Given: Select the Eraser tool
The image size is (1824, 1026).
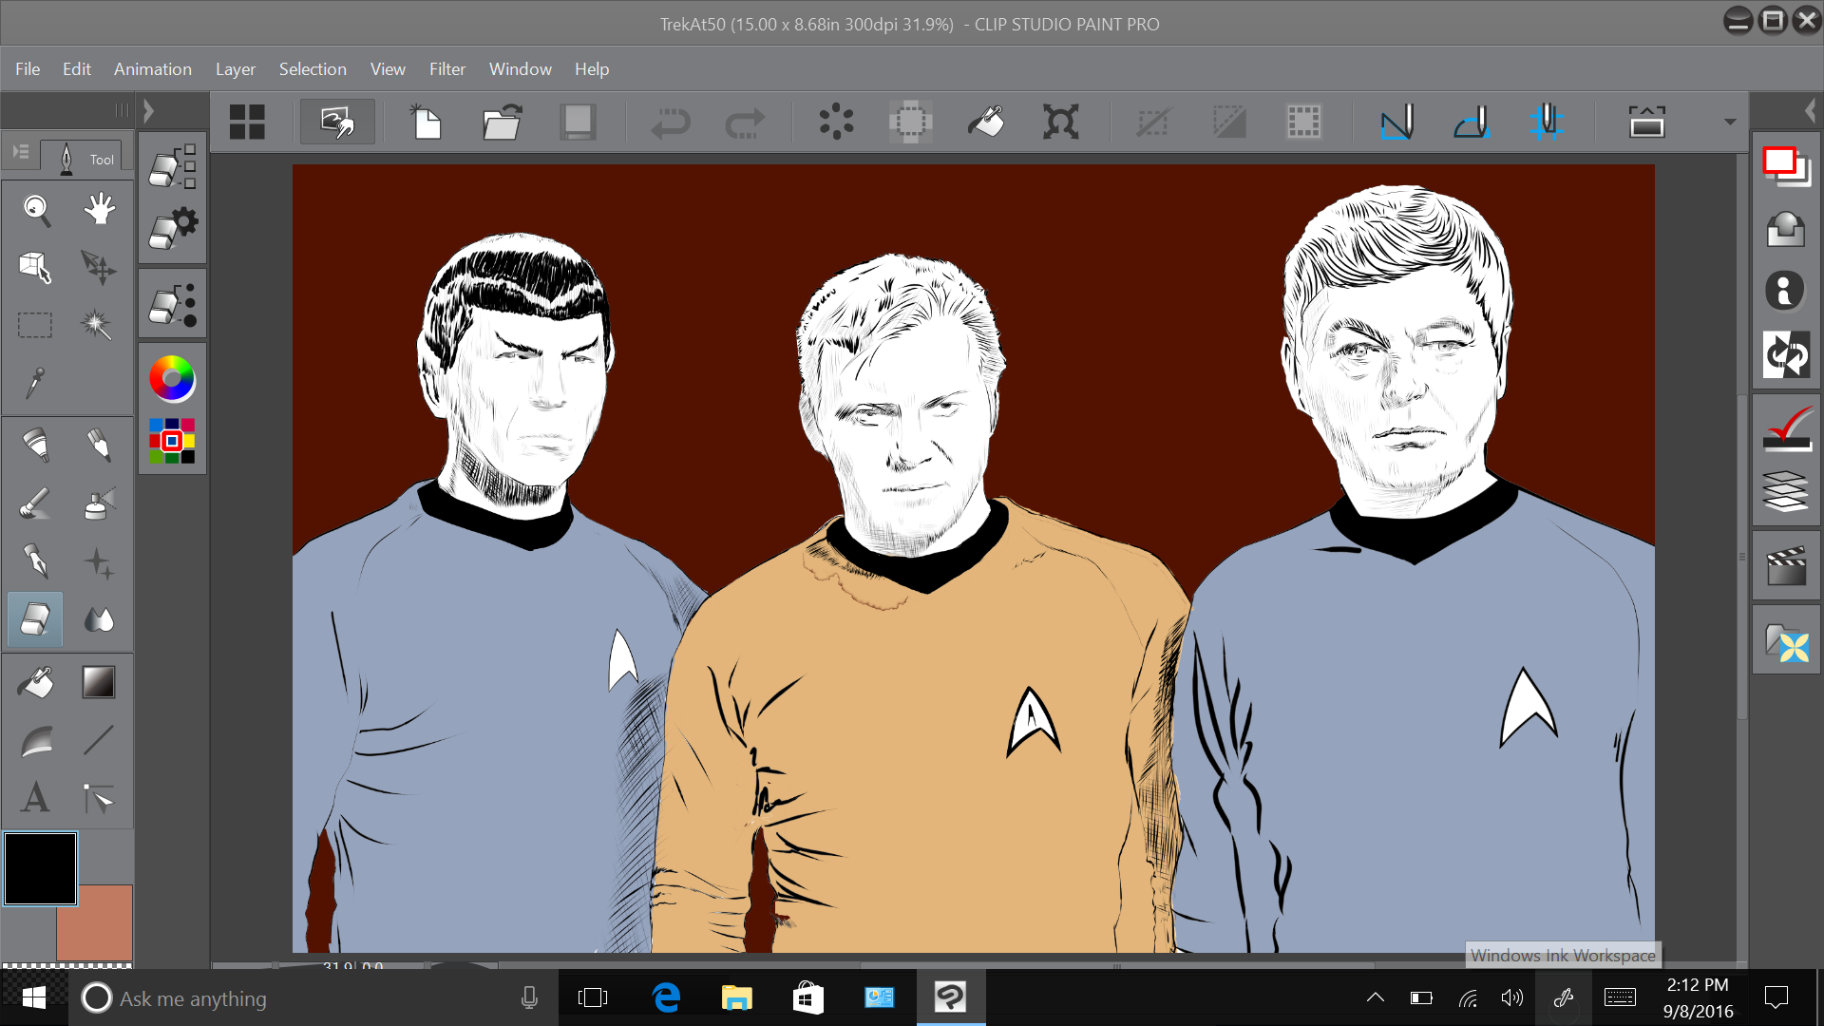Looking at the screenshot, I should [x=35, y=619].
